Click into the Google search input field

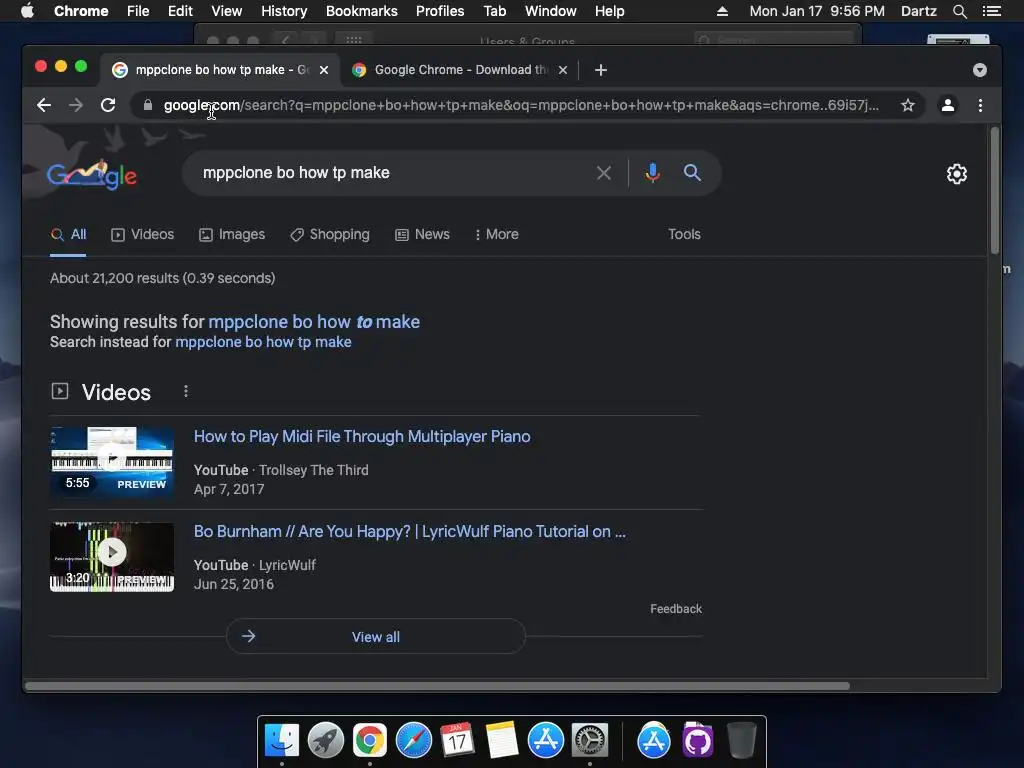392,173
